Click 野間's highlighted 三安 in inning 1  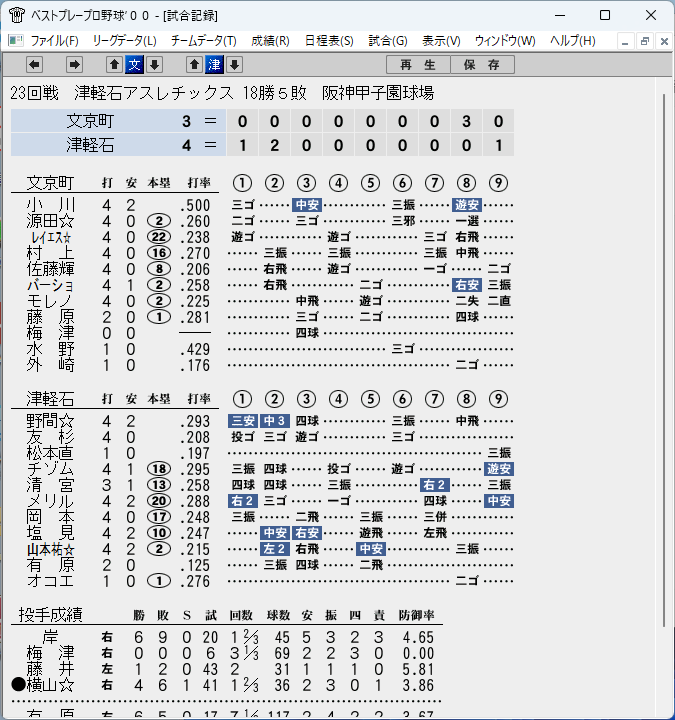(x=243, y=421)
